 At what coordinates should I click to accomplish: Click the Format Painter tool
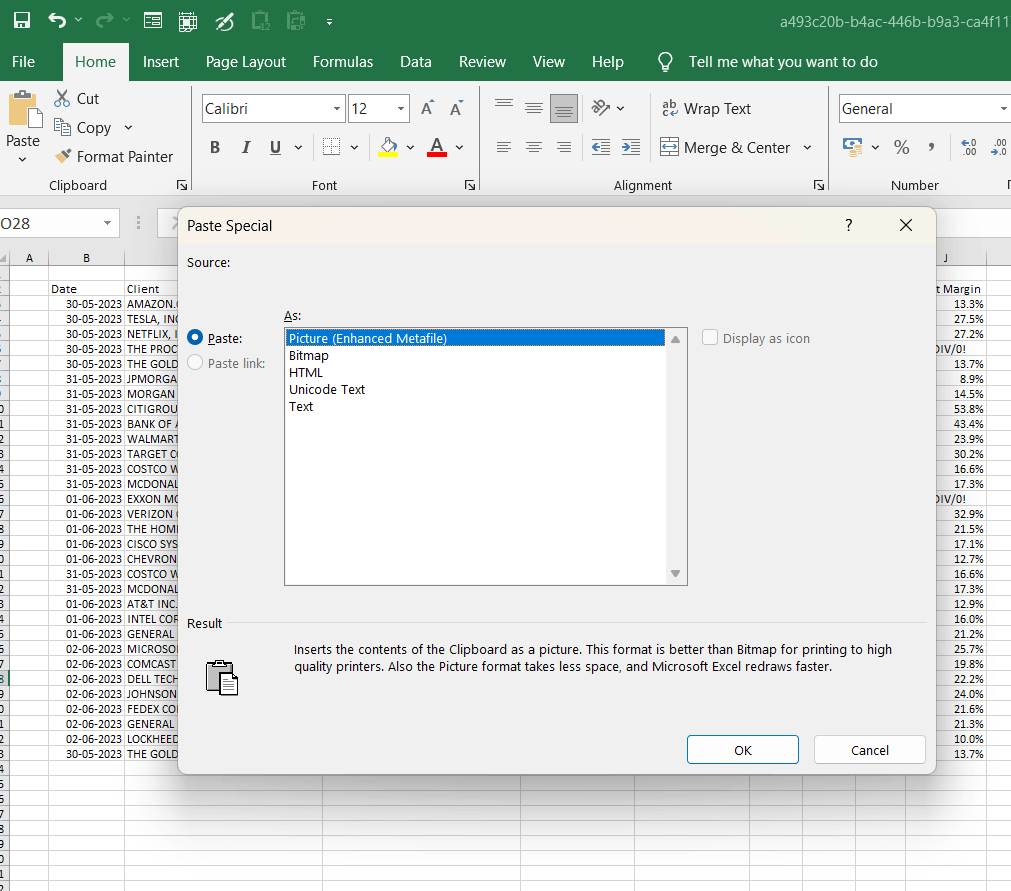(113, 156)
